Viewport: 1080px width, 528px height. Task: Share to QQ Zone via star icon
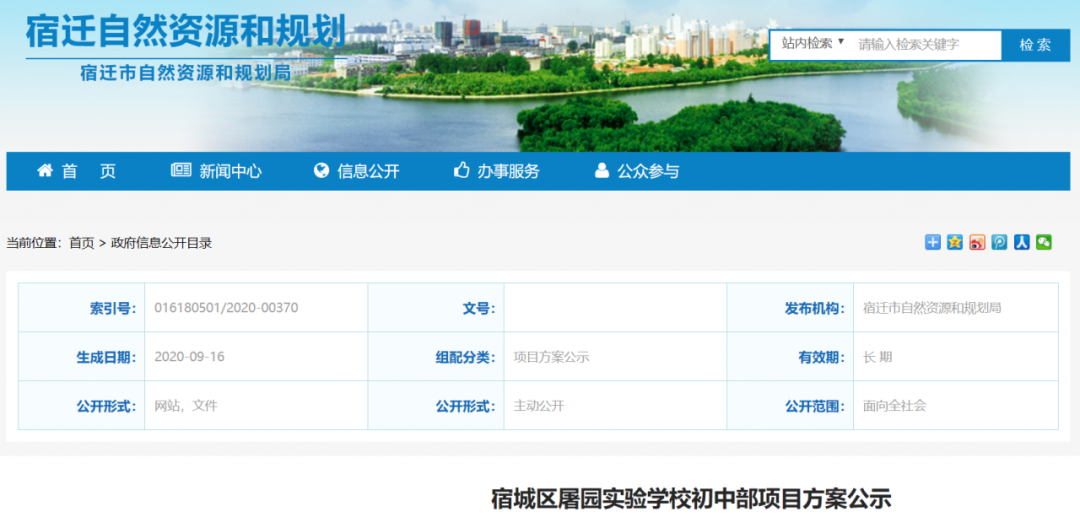pyautogui.click(x=955, y=242)
